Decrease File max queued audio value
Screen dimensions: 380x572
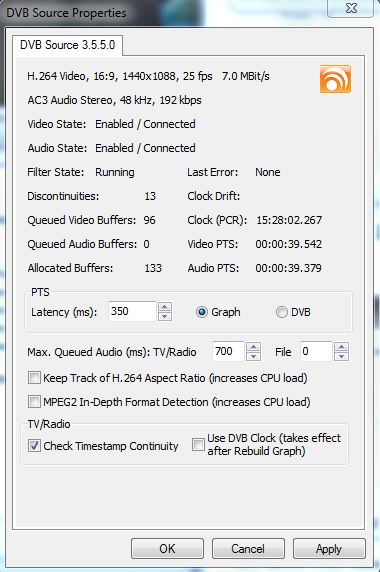pyautogui.click(x=341, y=356)
